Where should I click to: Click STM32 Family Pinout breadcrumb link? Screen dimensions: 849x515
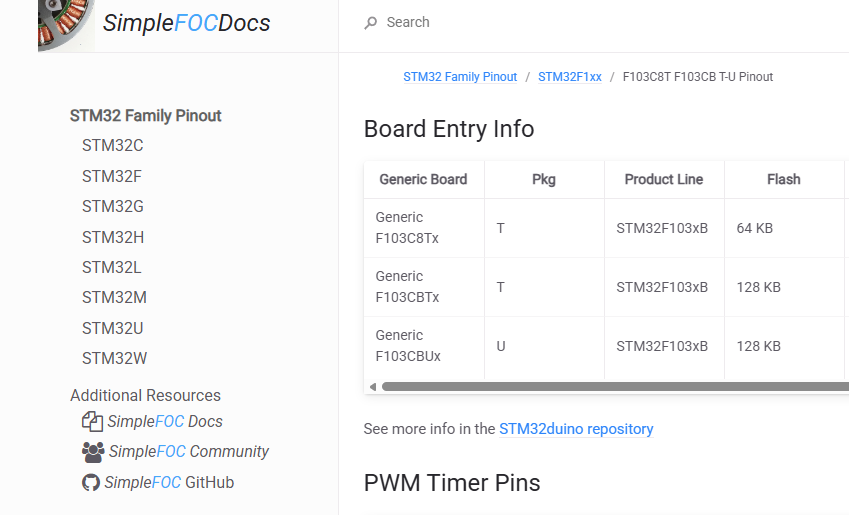coord(460,77)
